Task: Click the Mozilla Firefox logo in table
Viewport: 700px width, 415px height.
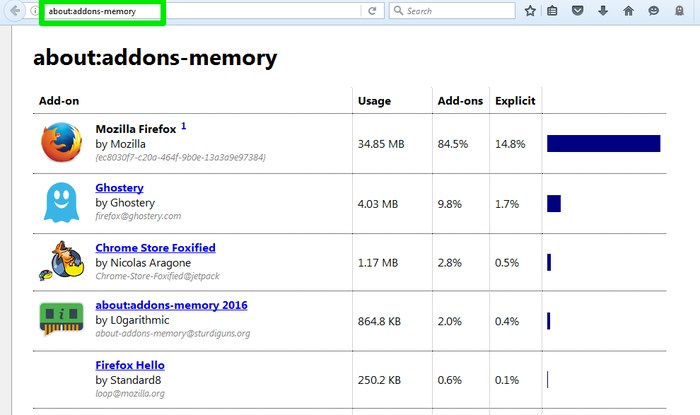Action: [62, 142]
